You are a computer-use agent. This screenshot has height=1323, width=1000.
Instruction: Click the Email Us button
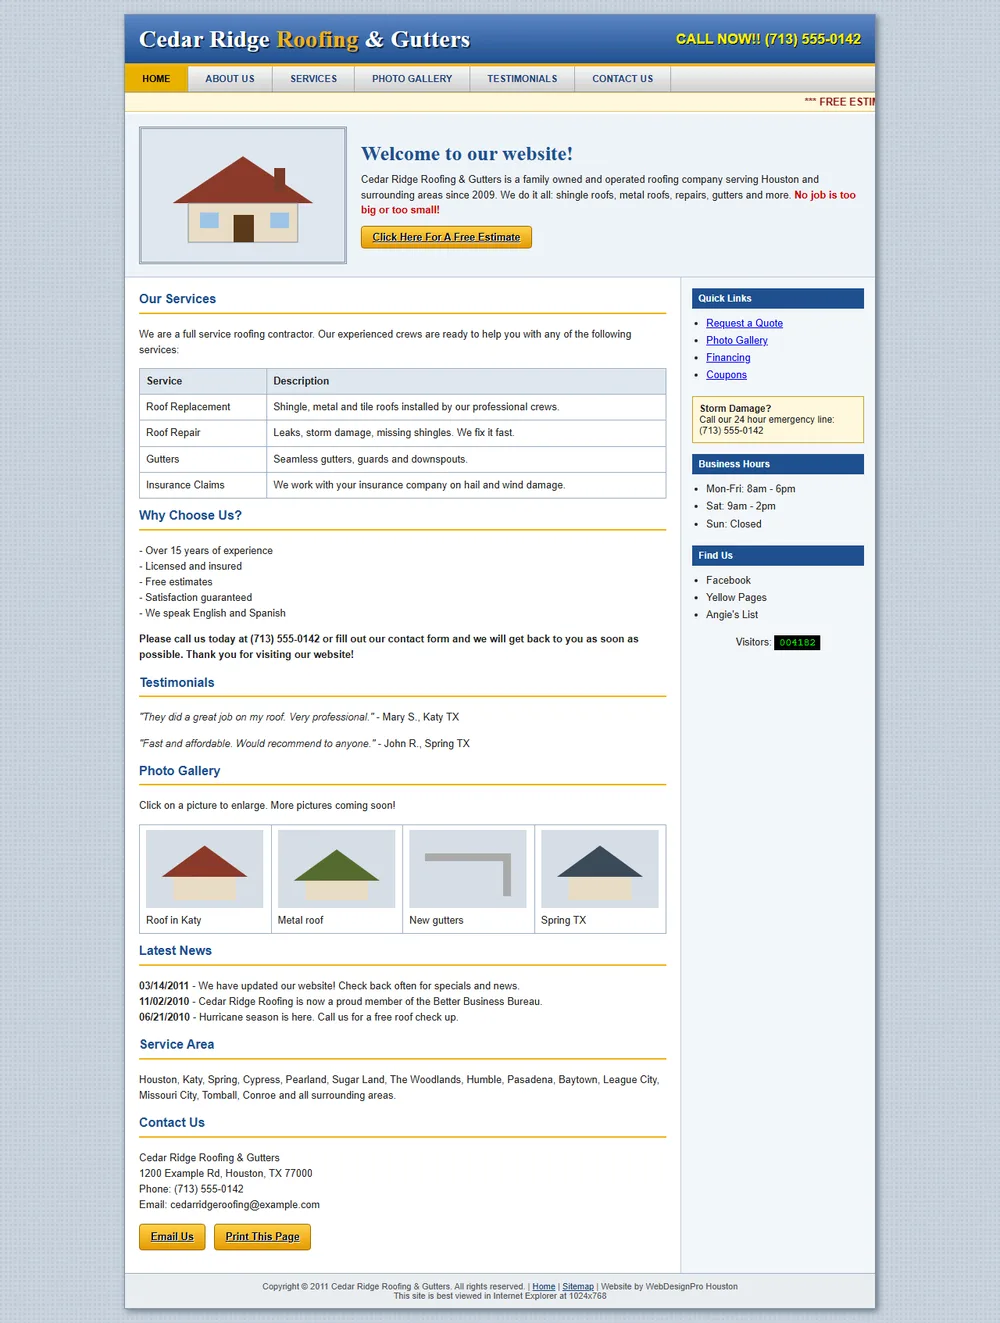tap(172, 1237)
